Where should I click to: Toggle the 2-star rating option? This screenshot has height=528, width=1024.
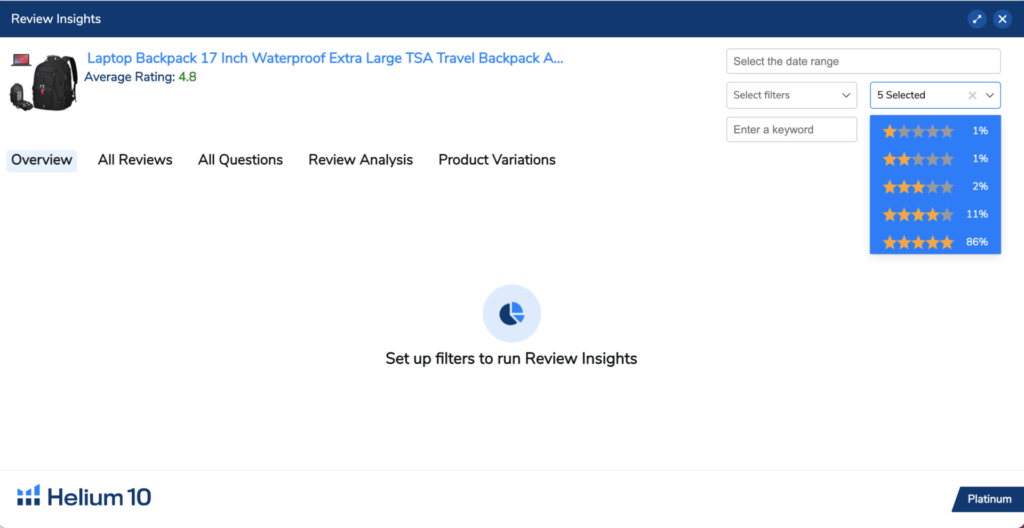(x=935, y=159)
